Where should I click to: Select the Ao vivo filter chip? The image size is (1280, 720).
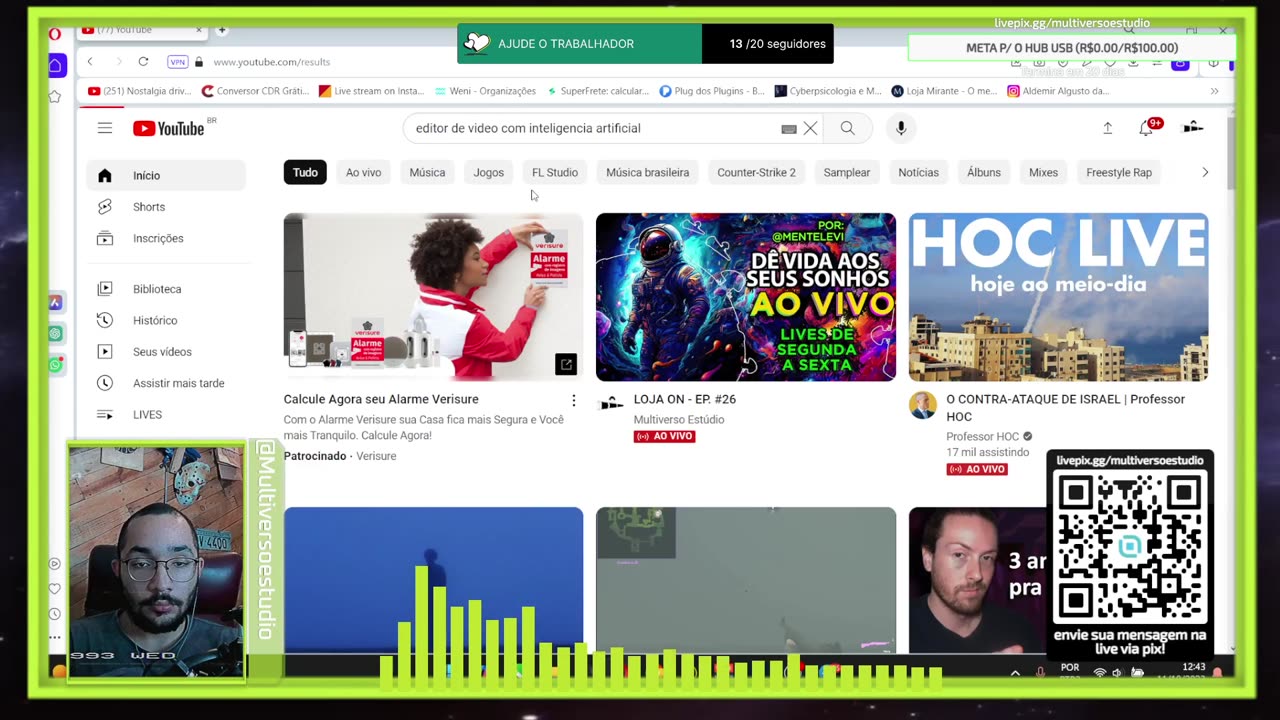coord(364,173)
